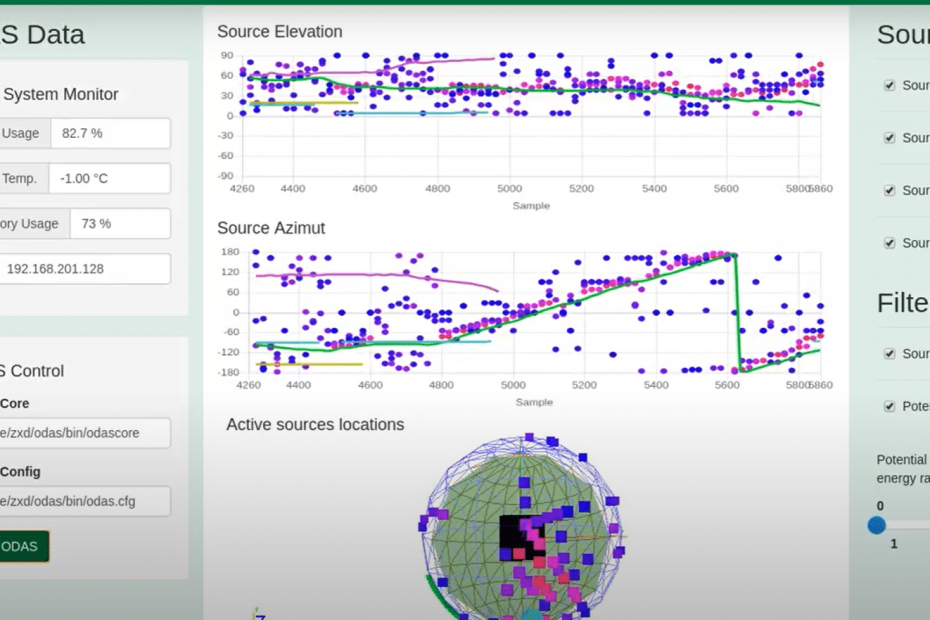
Task: Toggle the third Source checkbox in Sources
Action: tap(889, 190)
